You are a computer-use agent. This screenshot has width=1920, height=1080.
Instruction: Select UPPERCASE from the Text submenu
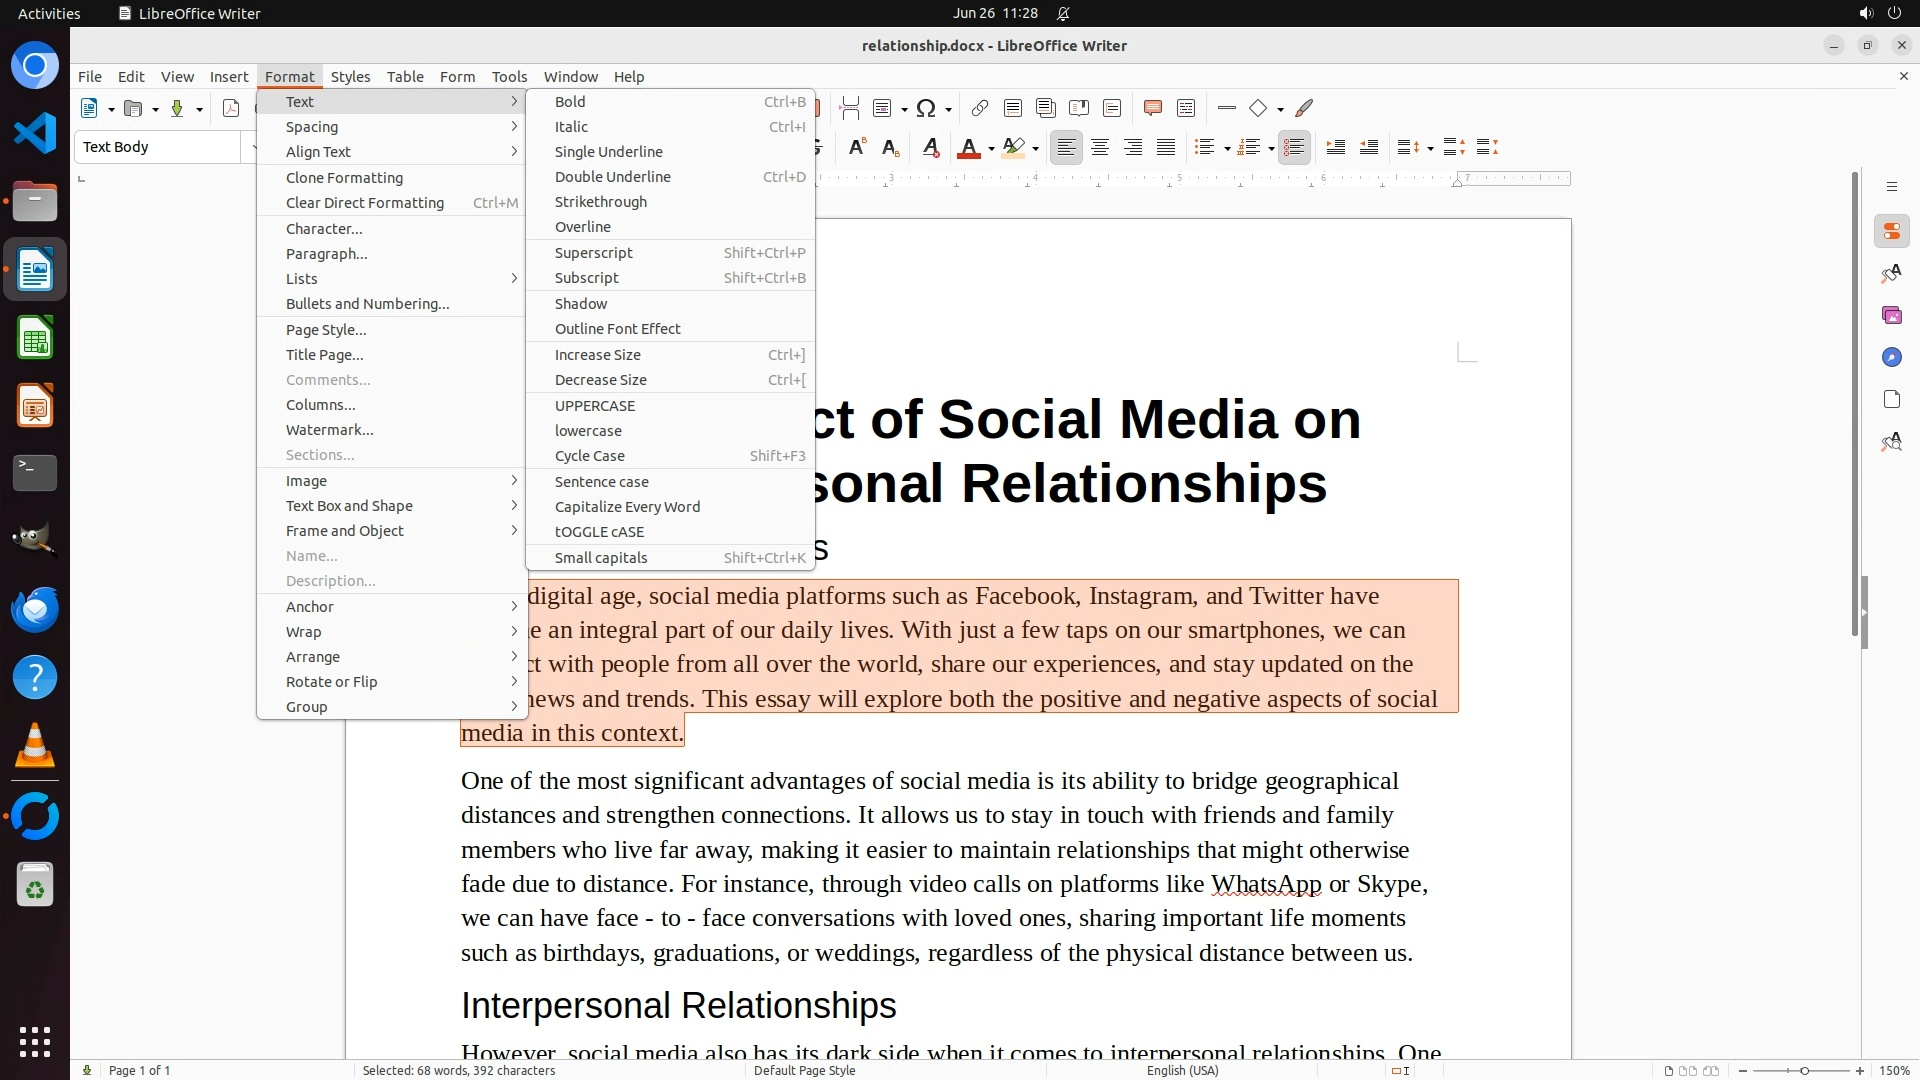pyautogui.click(x=595, y=406)
